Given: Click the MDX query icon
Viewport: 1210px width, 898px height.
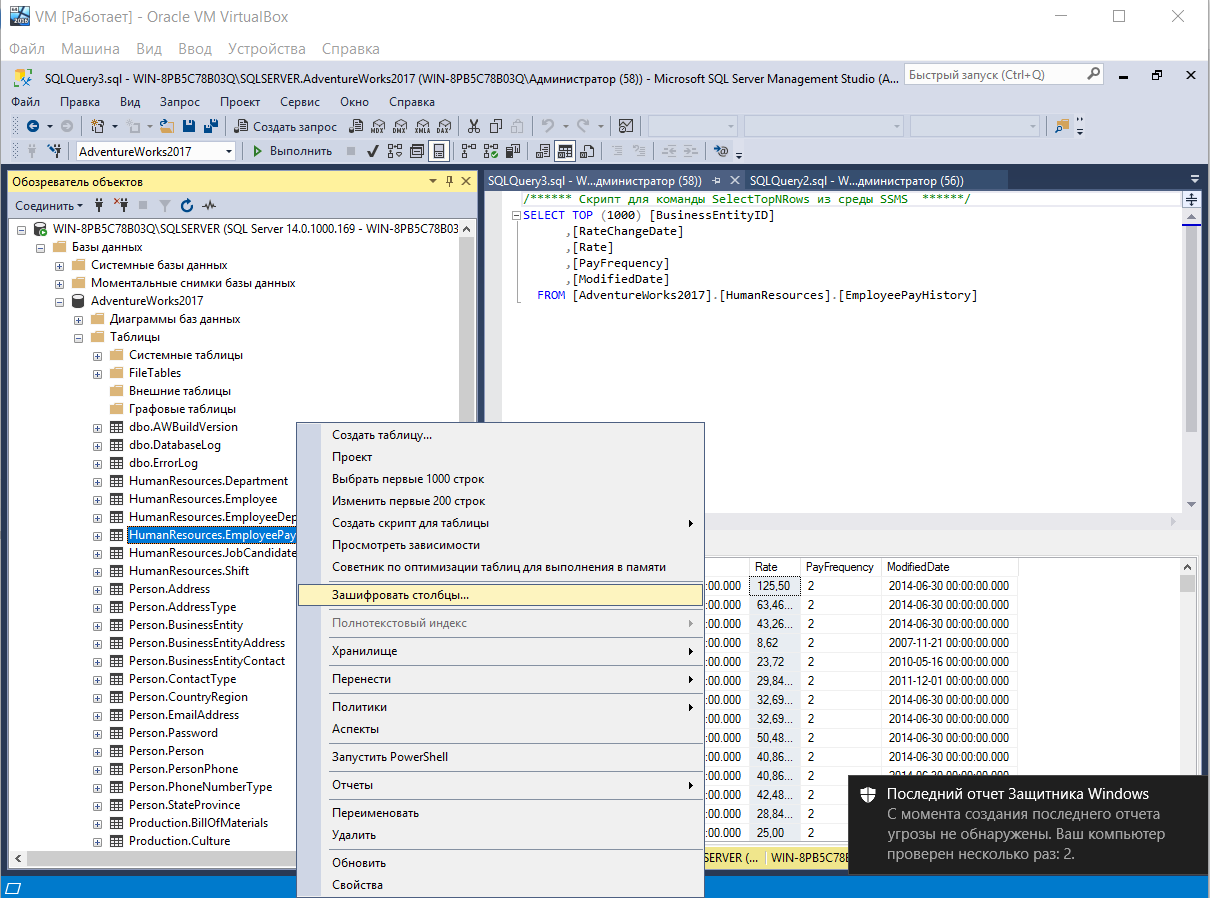Looking at the screenshot, I should tap(378, 126).
